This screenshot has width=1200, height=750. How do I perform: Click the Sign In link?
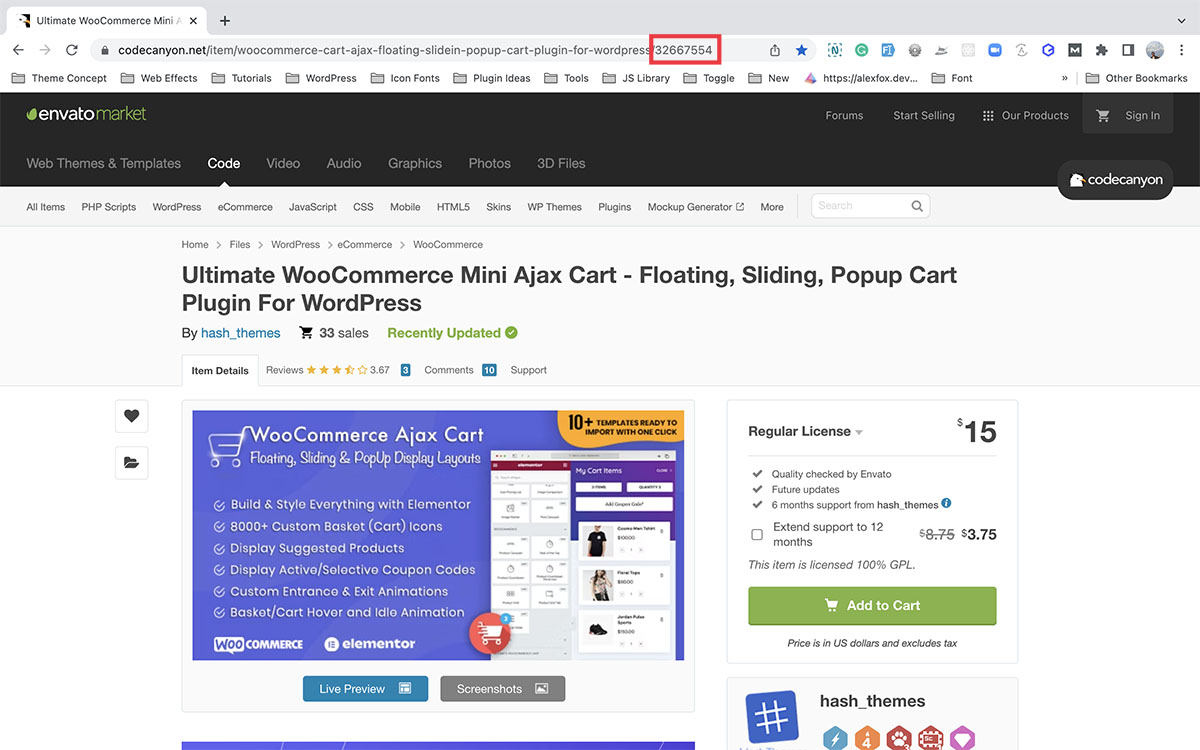(x=1142, y=115)
